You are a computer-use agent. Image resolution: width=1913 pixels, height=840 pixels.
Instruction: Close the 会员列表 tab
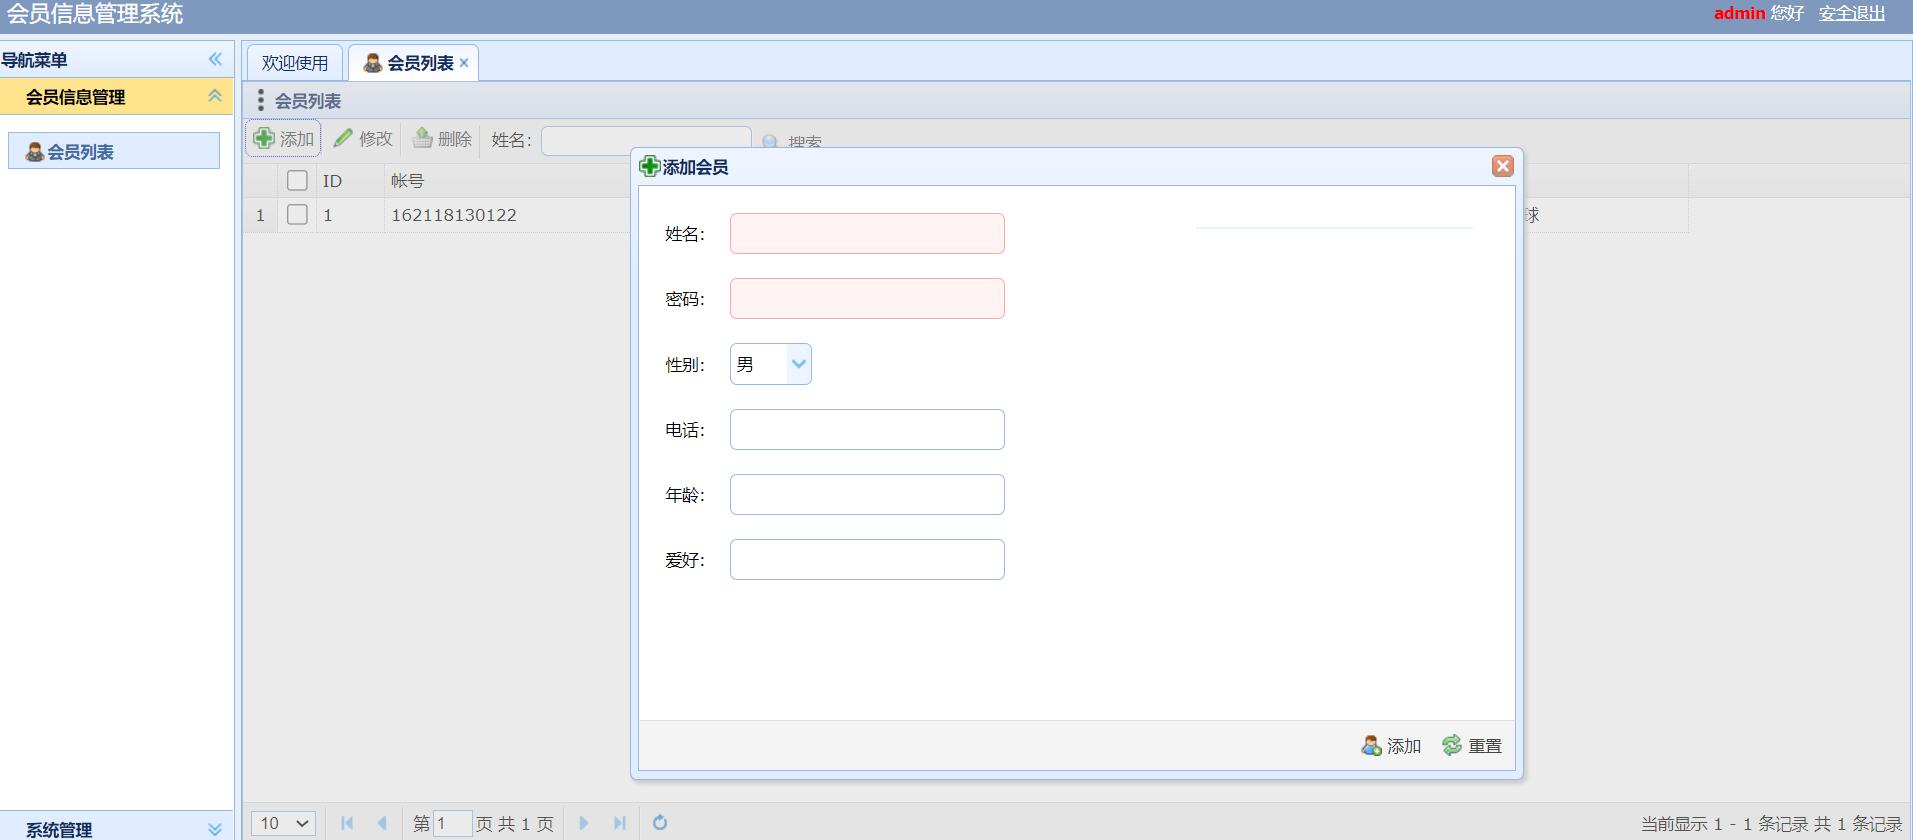pyautogui.click(x=464, y=63)
